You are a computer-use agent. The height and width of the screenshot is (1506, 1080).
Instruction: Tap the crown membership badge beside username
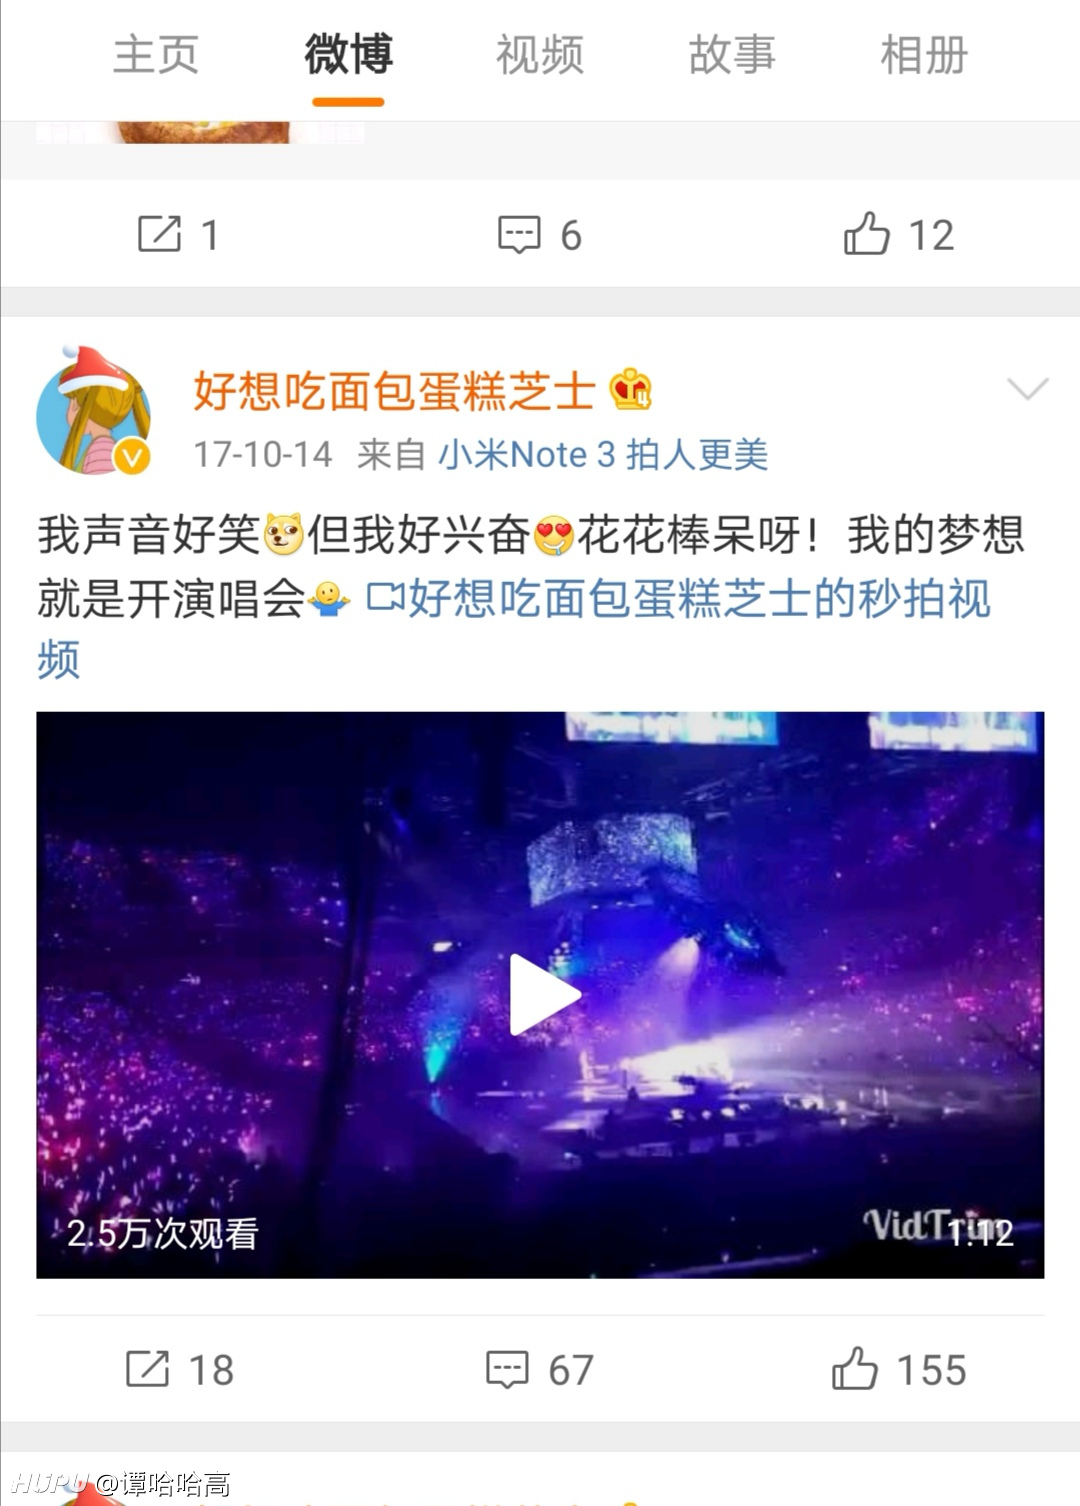[x=631, y=389]
